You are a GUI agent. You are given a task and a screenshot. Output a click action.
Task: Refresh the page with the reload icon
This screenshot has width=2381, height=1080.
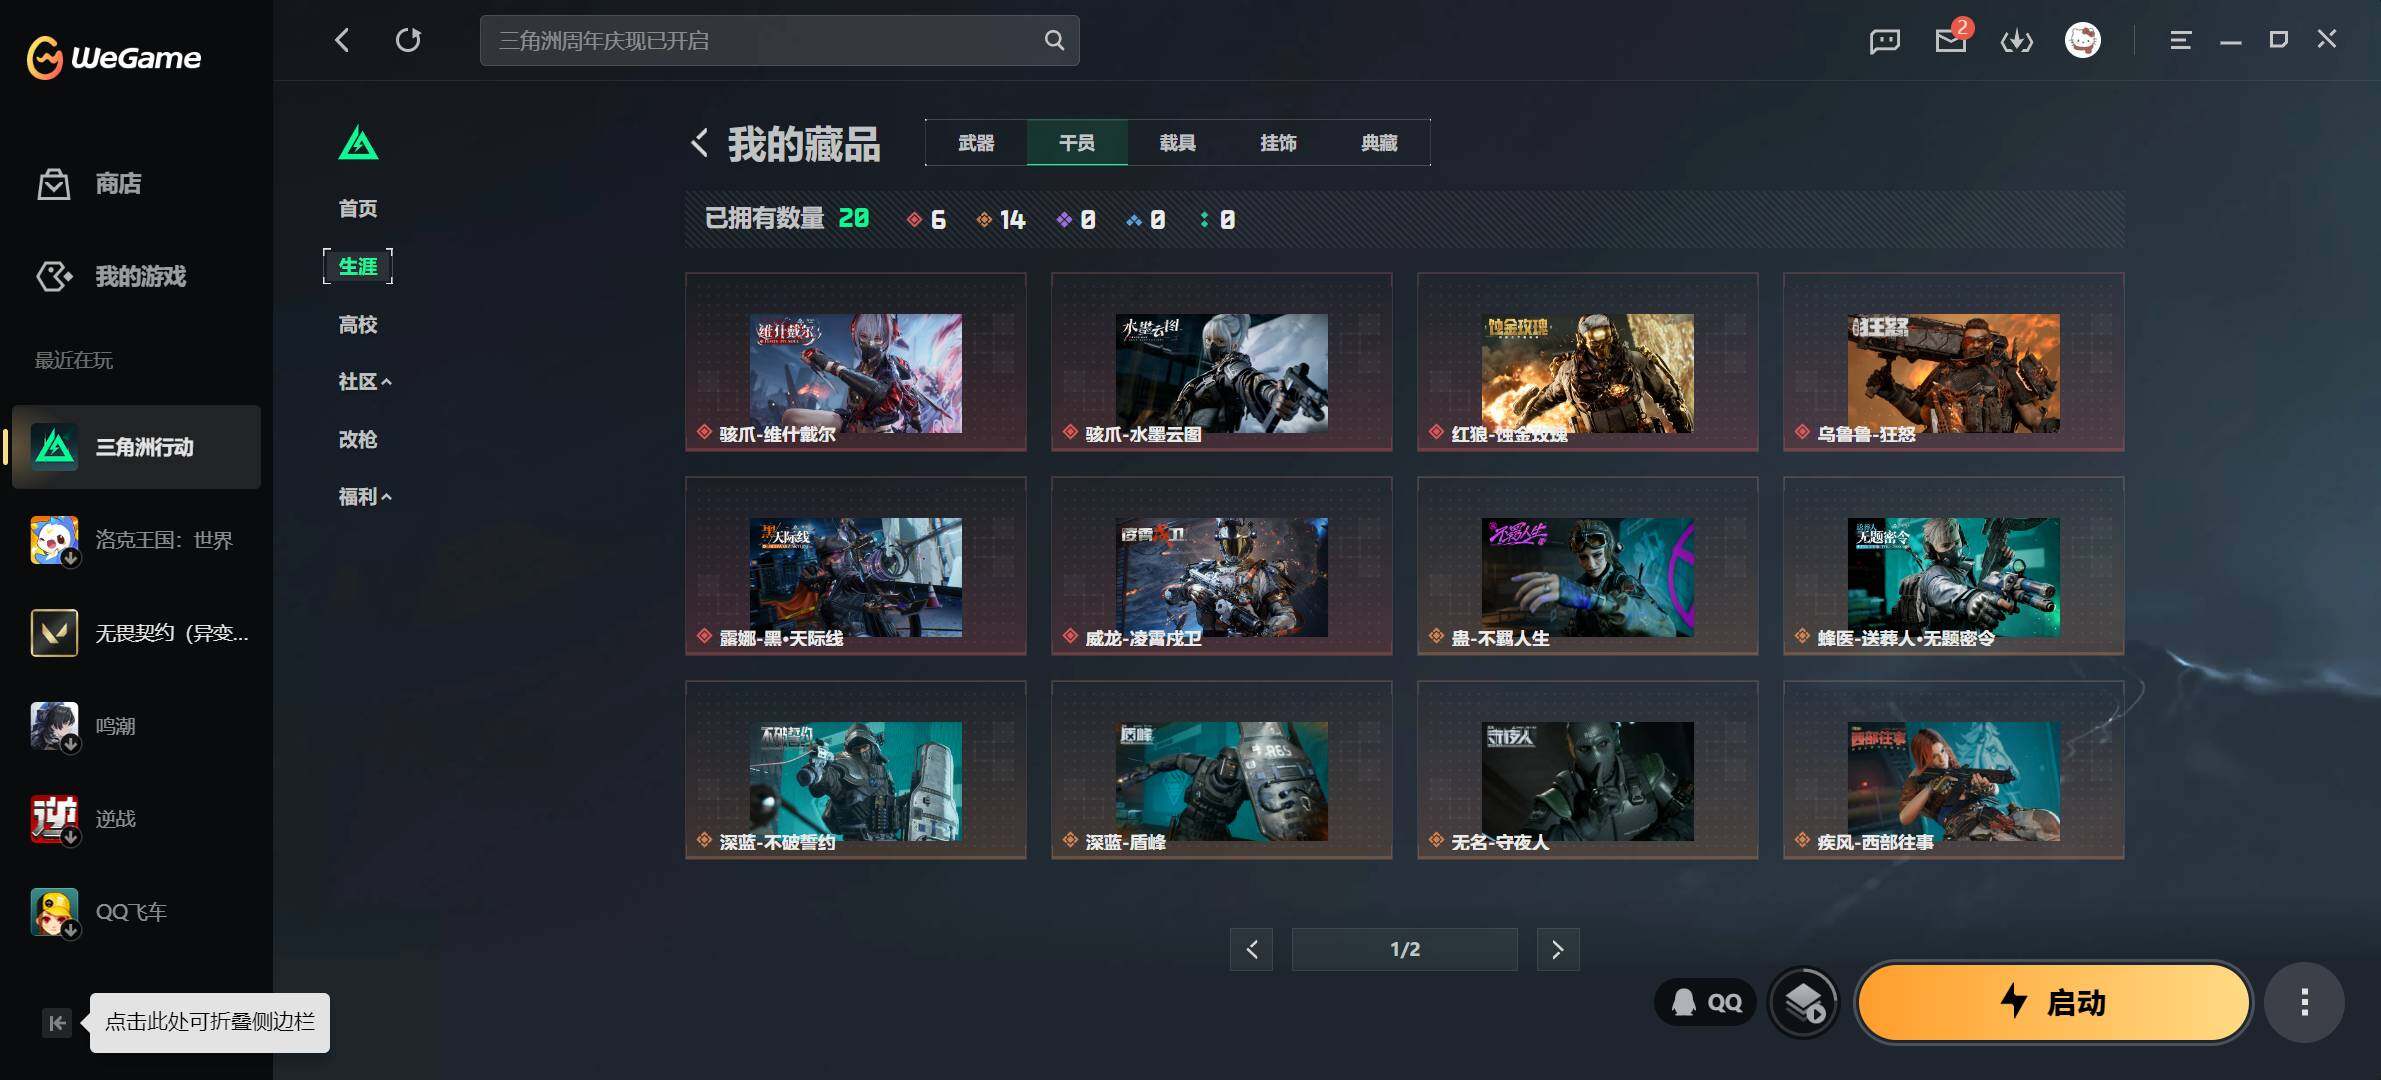point(408,40)
